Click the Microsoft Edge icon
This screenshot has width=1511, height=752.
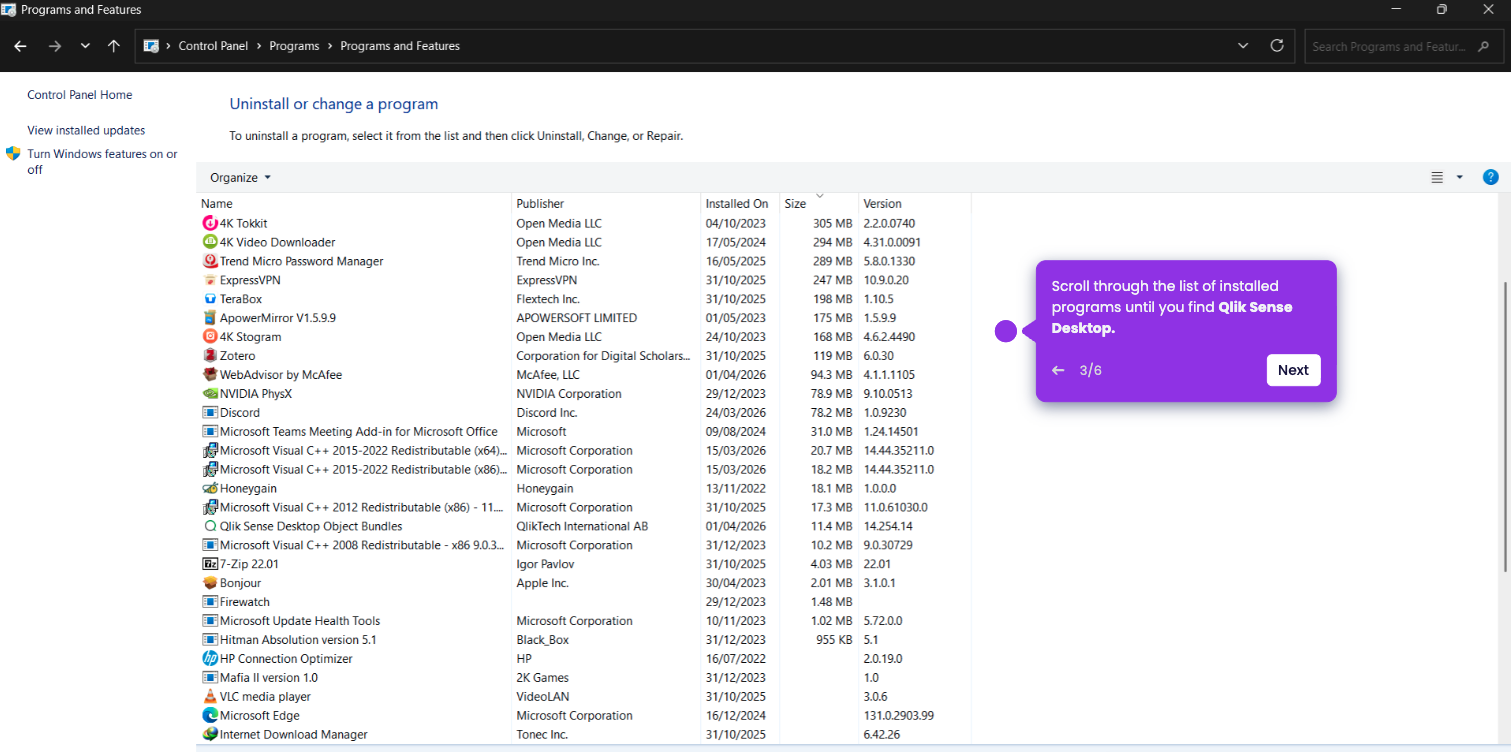(210, 716)
